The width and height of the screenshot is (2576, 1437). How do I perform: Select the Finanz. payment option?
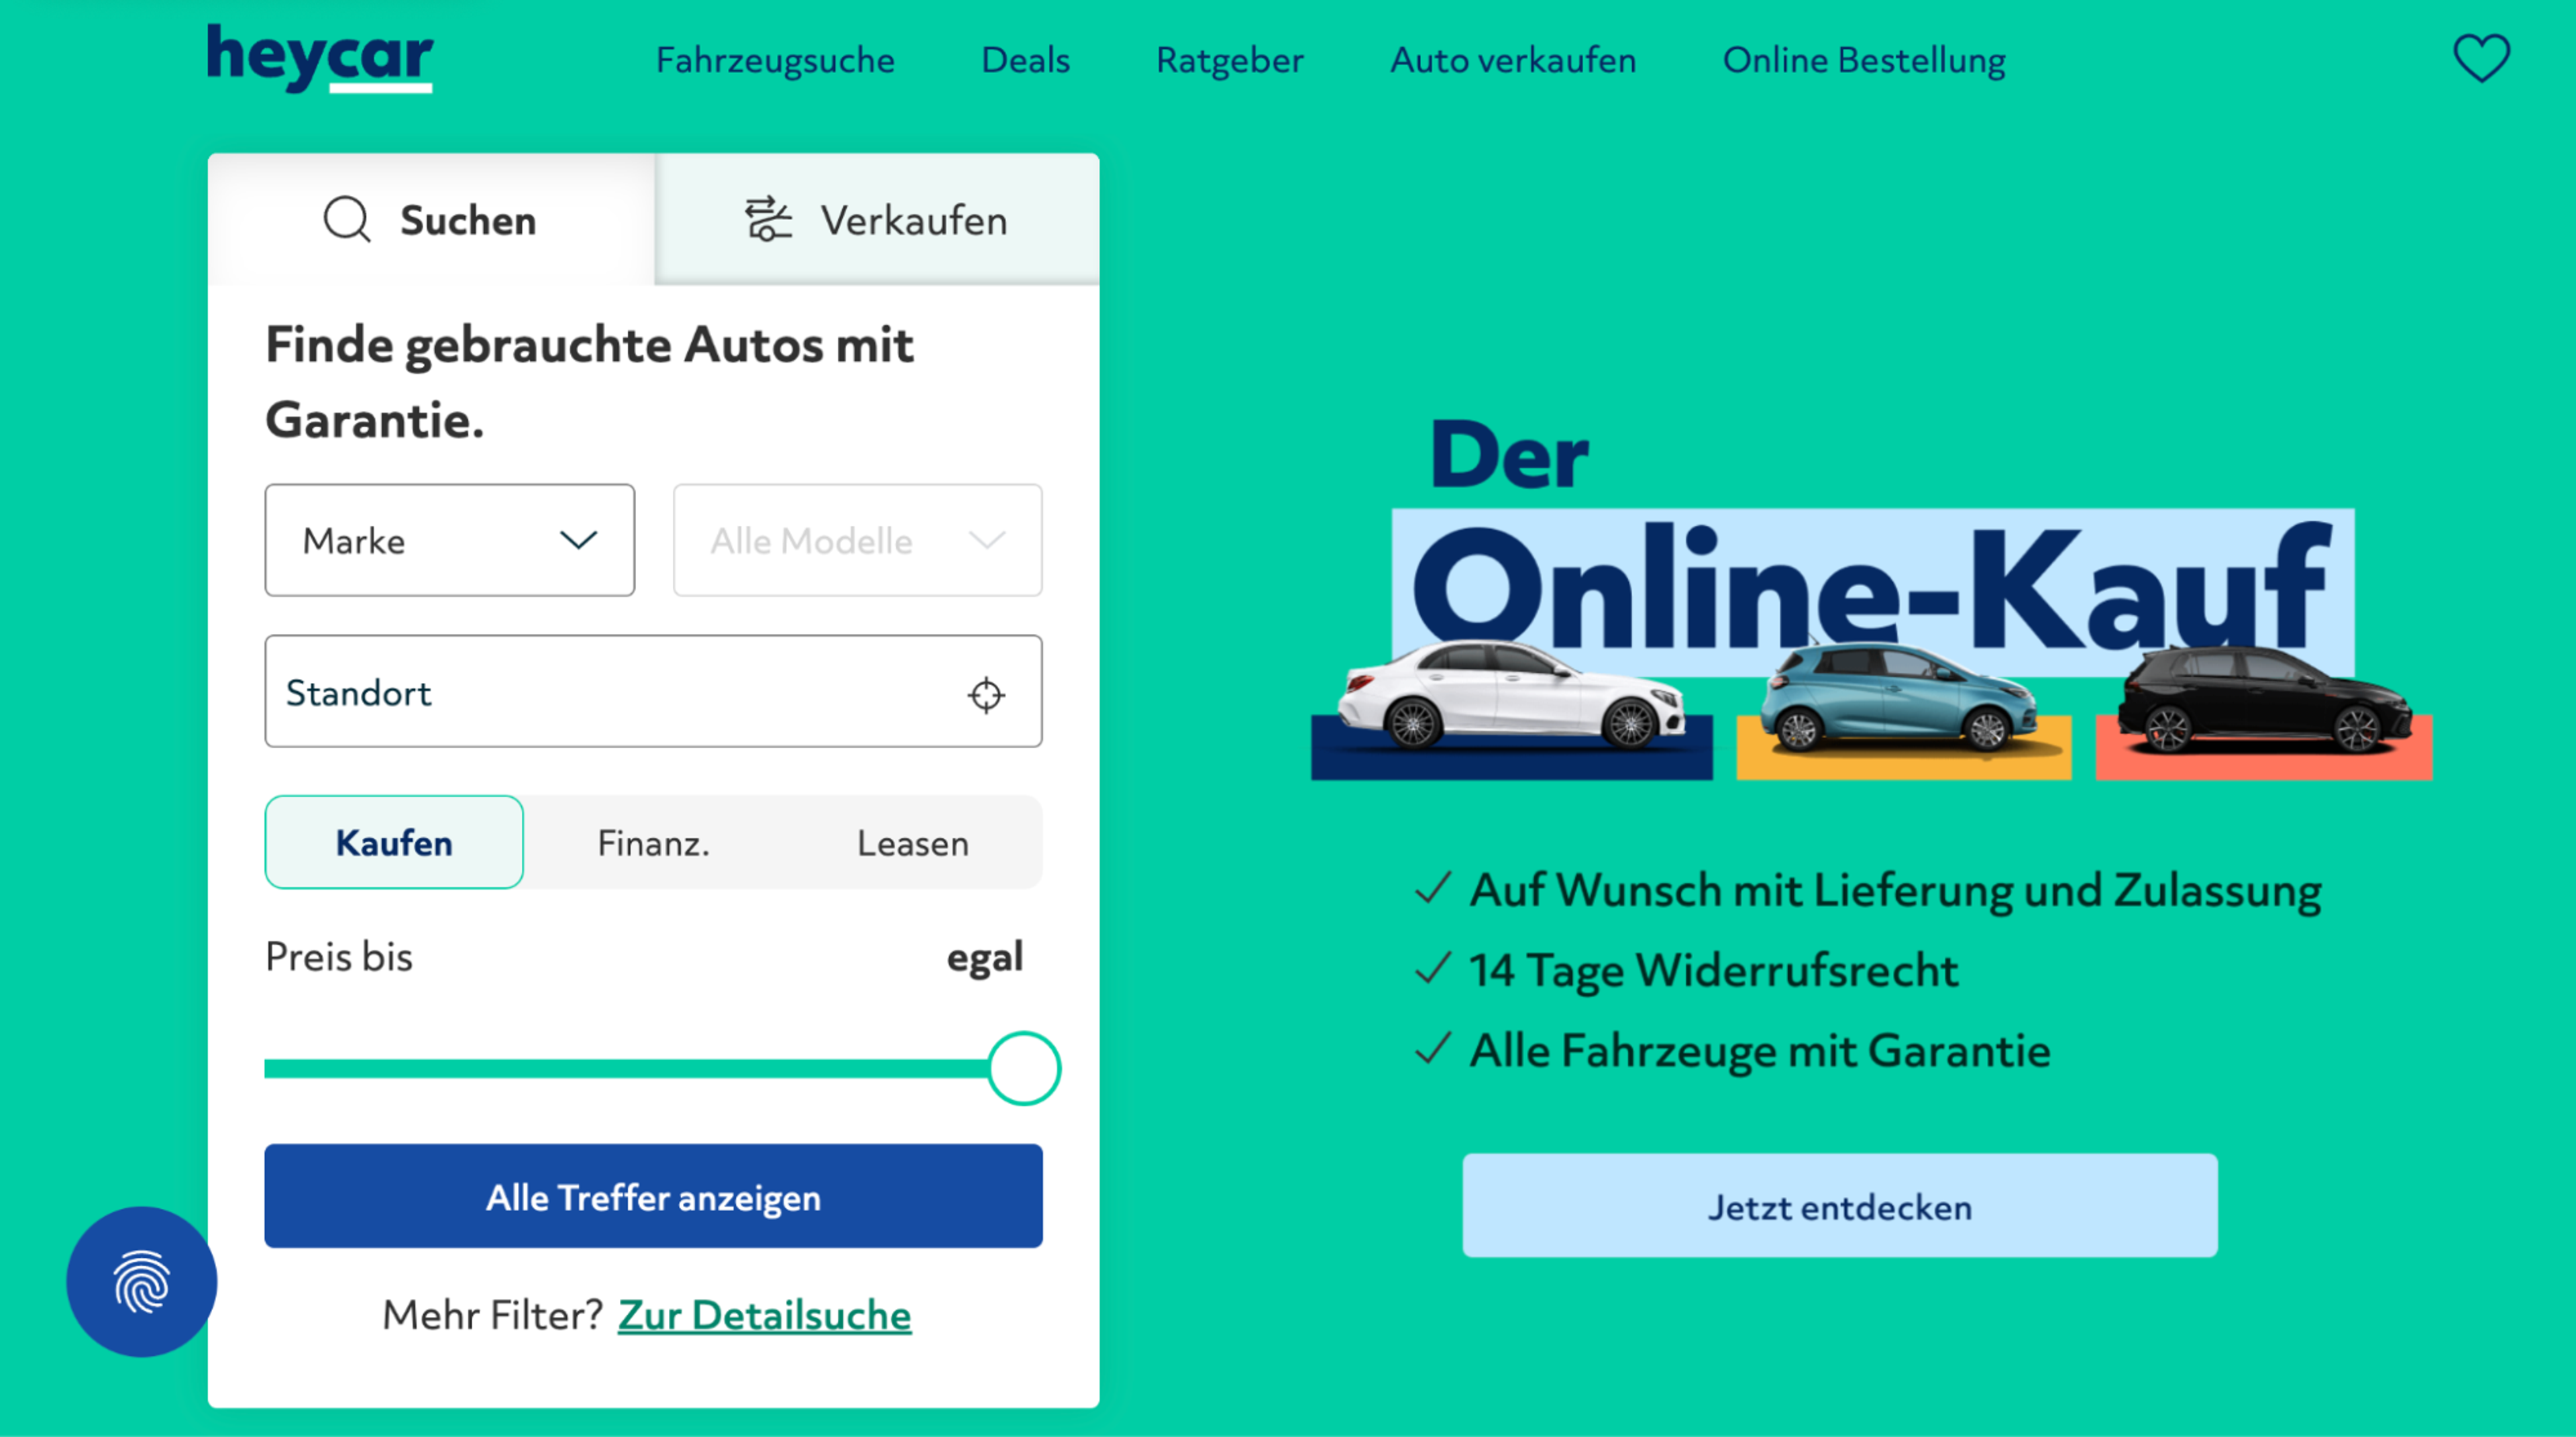coord(653,842)
